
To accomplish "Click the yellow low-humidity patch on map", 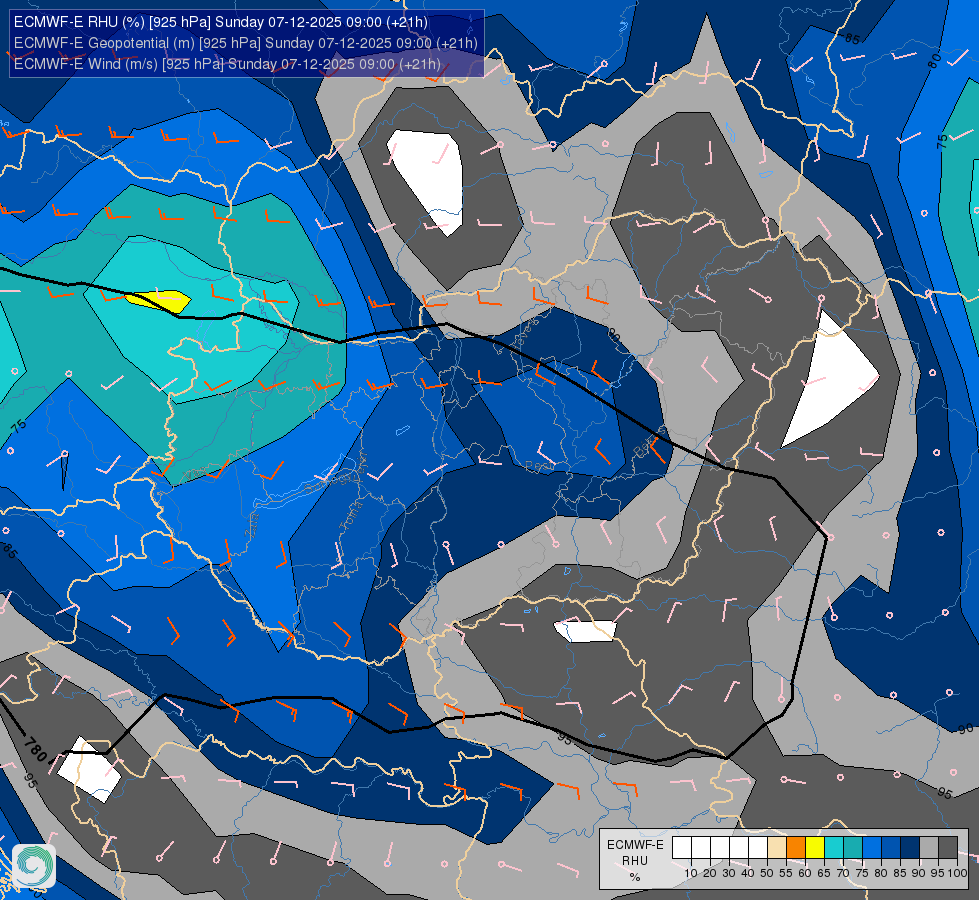I will point(158,300).
